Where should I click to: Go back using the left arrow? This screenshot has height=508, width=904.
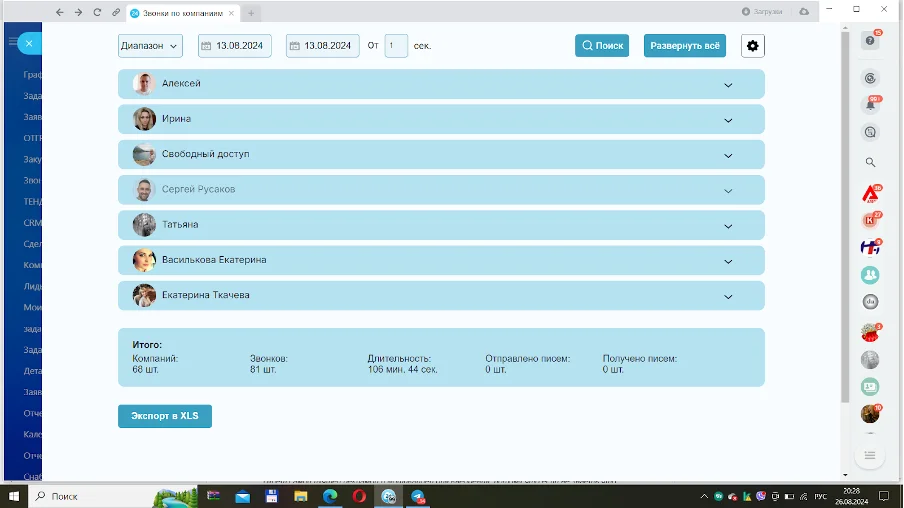pos(60,12)
